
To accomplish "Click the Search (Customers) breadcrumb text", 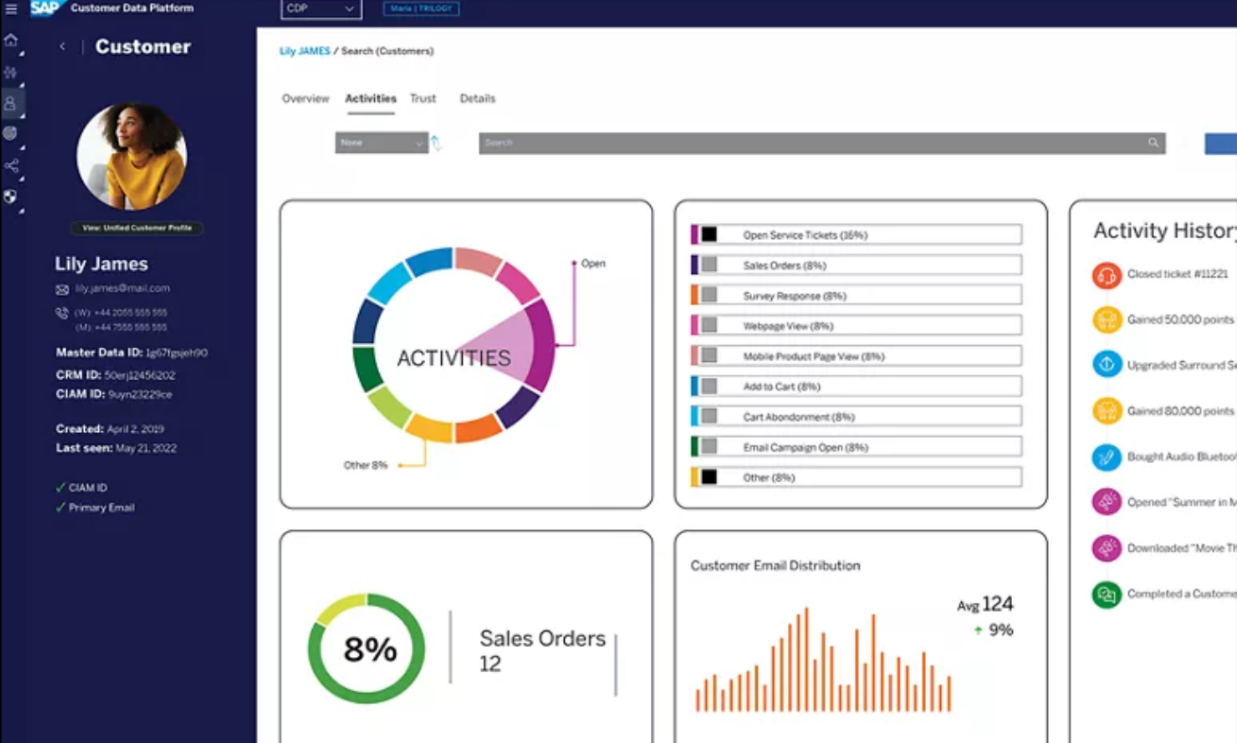I will point(388,51).
